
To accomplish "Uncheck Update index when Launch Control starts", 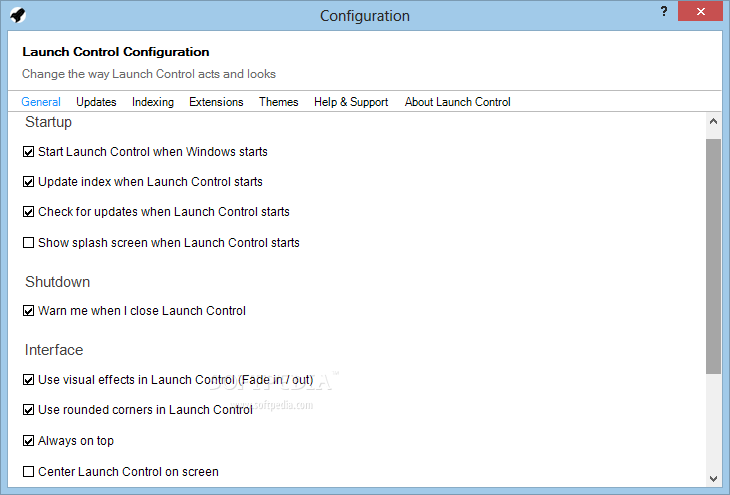I will 28,182.
